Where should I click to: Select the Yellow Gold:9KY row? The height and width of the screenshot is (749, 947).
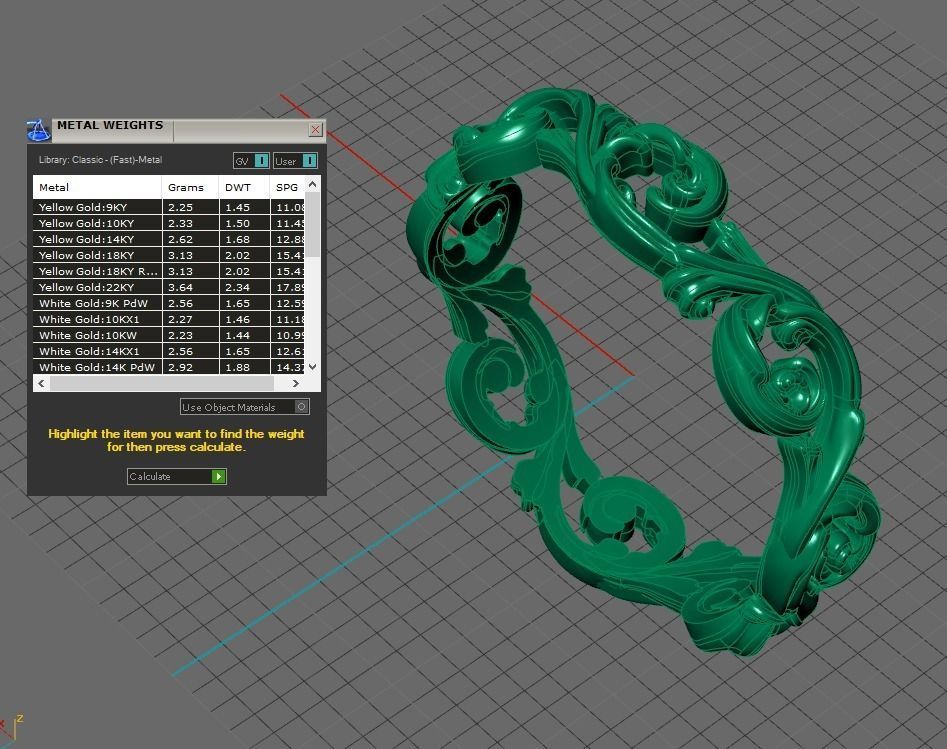point(169,207)
